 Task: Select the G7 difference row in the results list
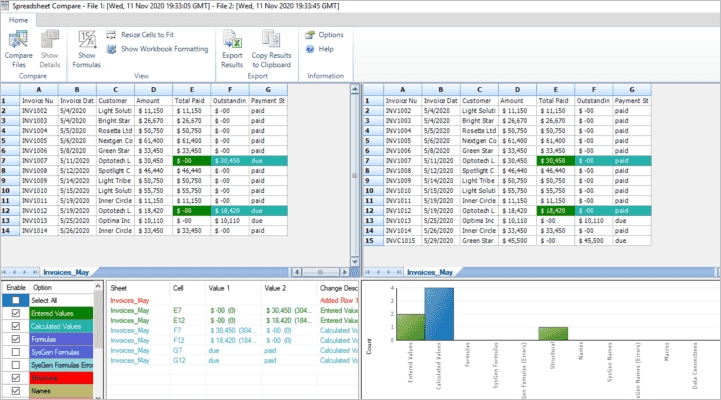click(233, 351)
